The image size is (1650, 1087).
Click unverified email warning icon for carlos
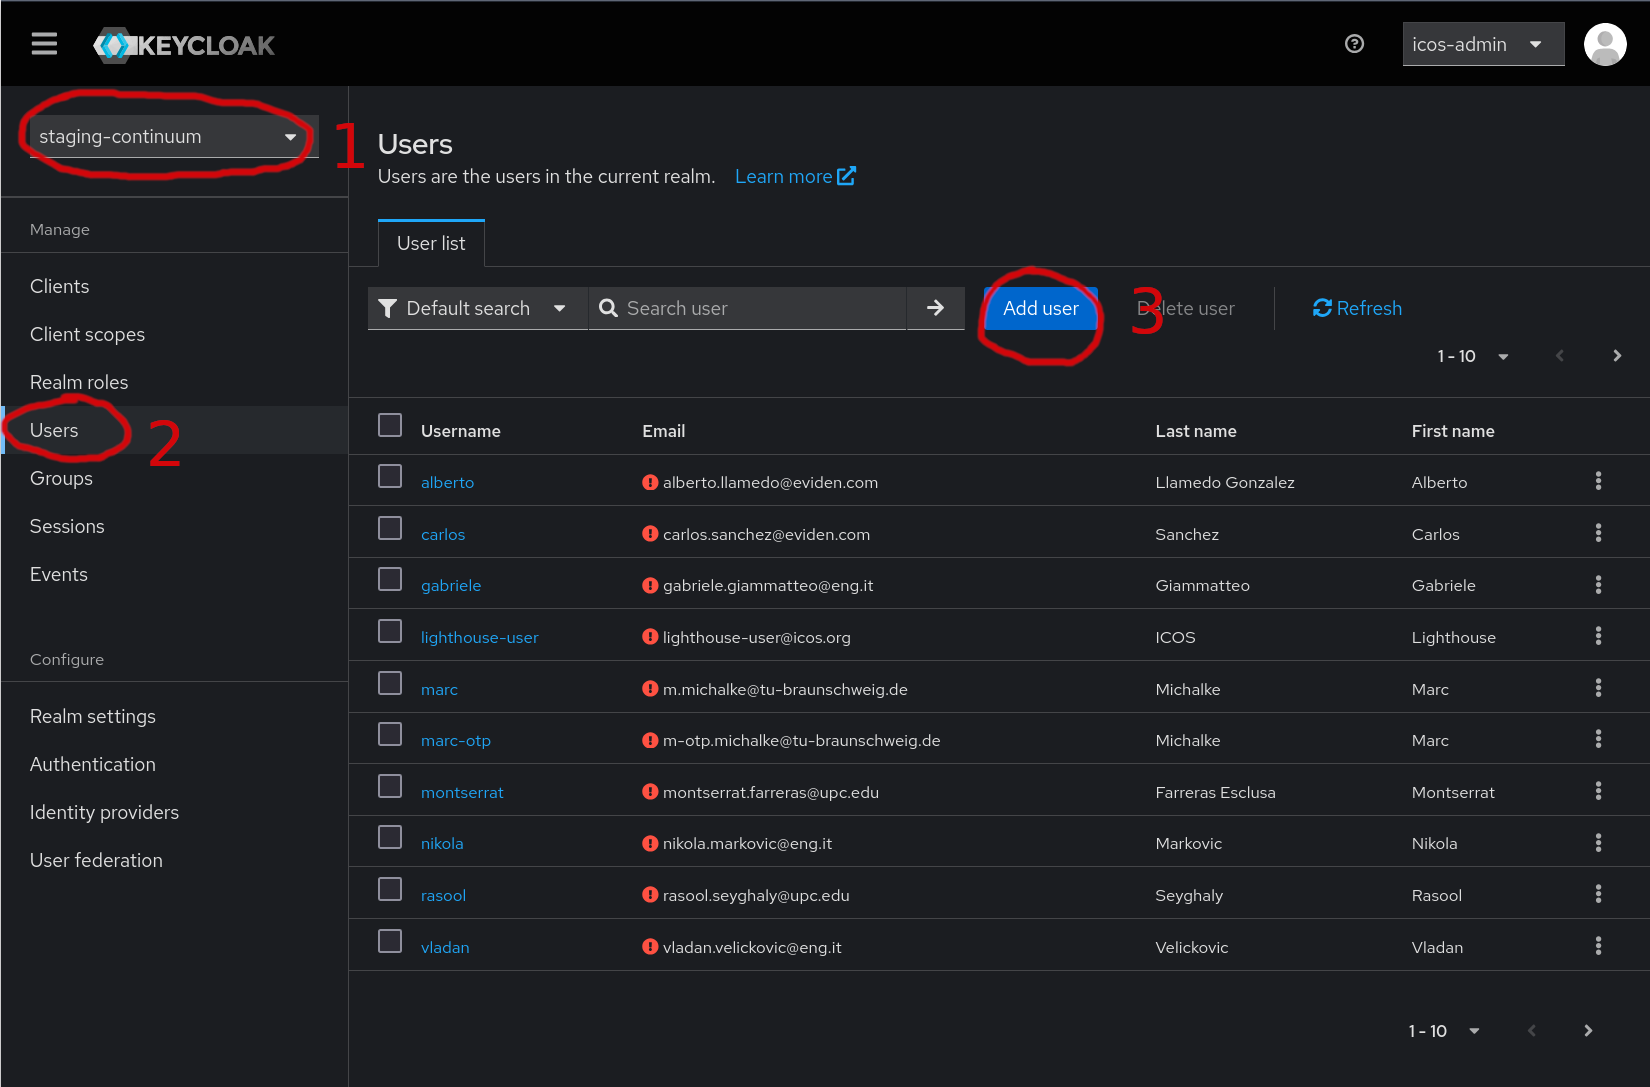(650, 534)
